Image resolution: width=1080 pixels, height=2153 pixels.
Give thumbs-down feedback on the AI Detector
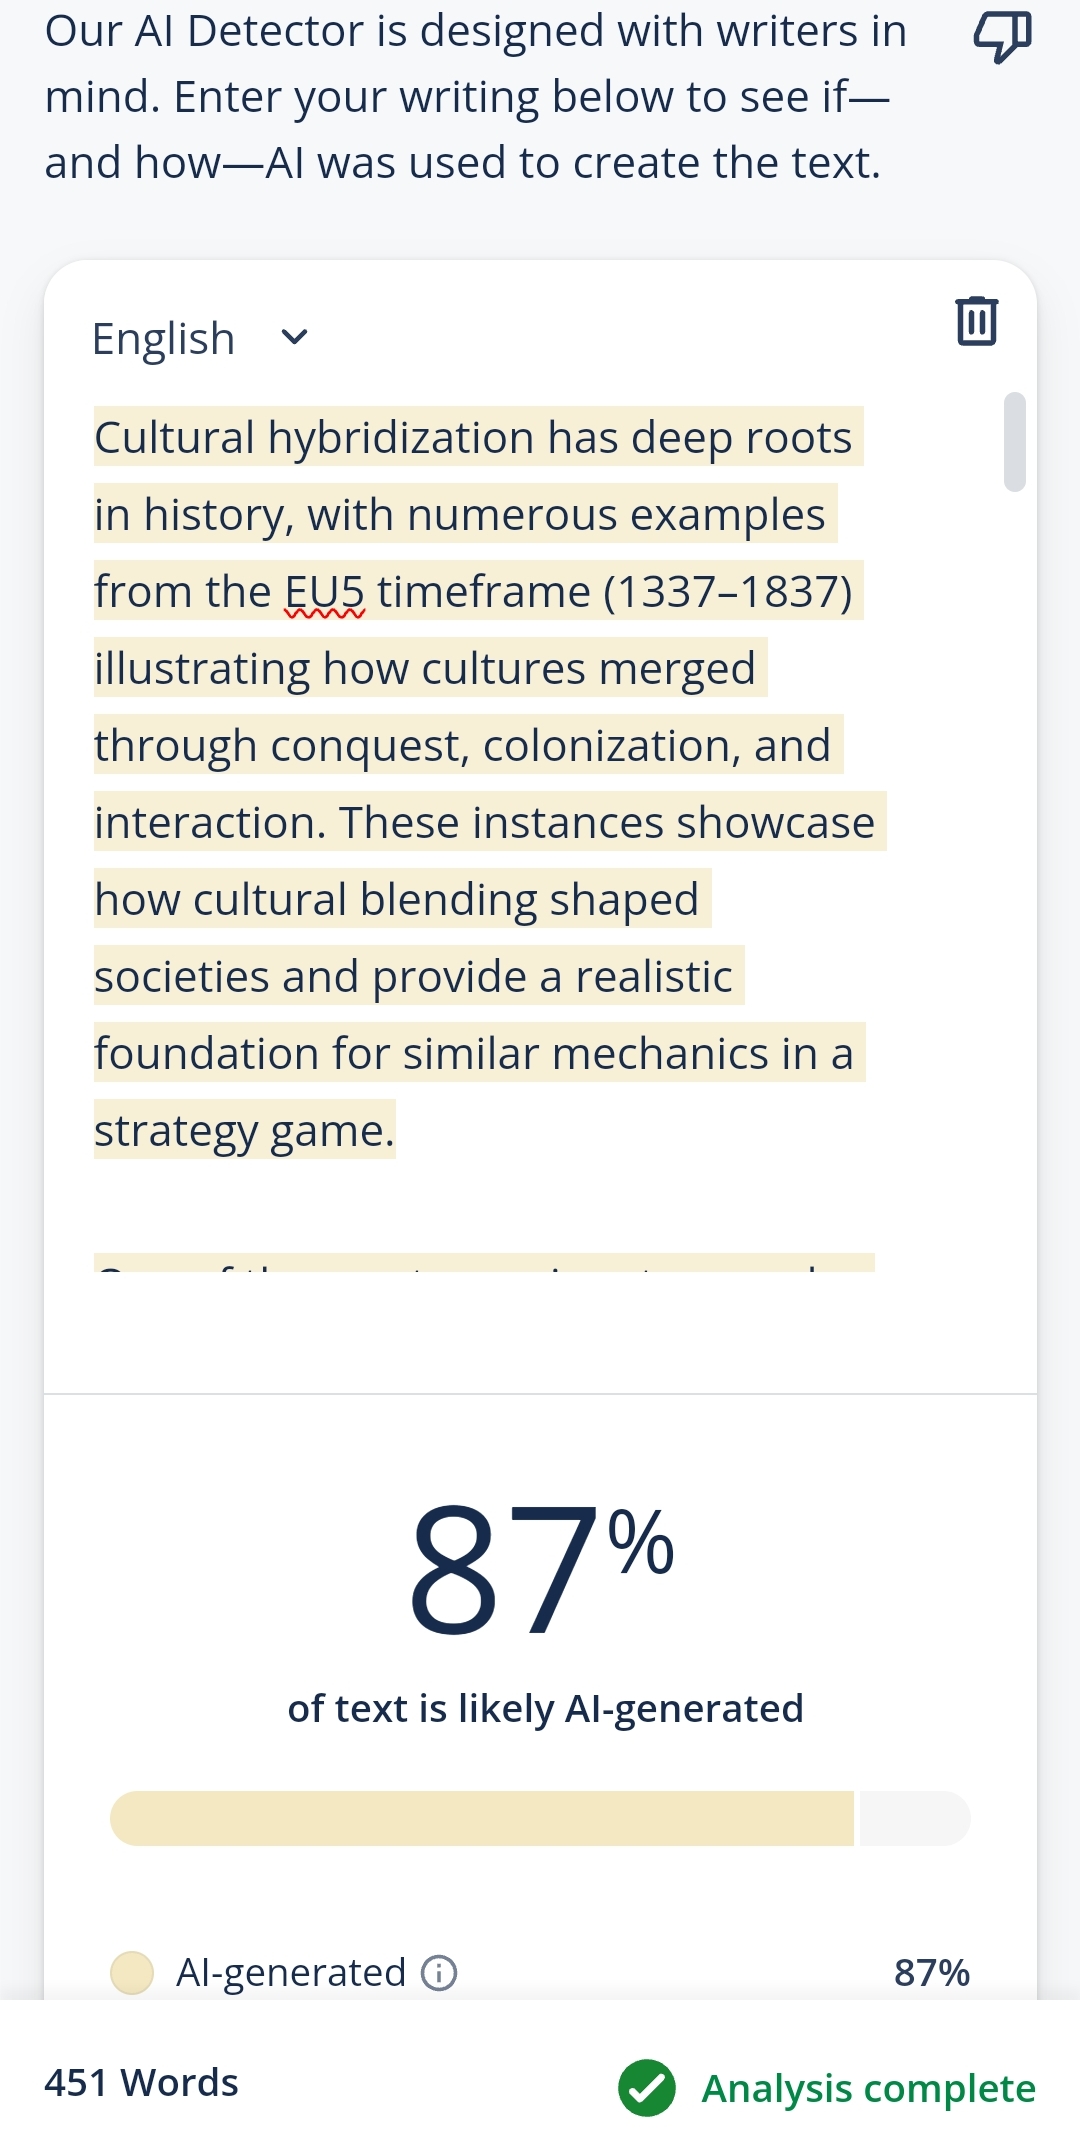(1003, 36)
